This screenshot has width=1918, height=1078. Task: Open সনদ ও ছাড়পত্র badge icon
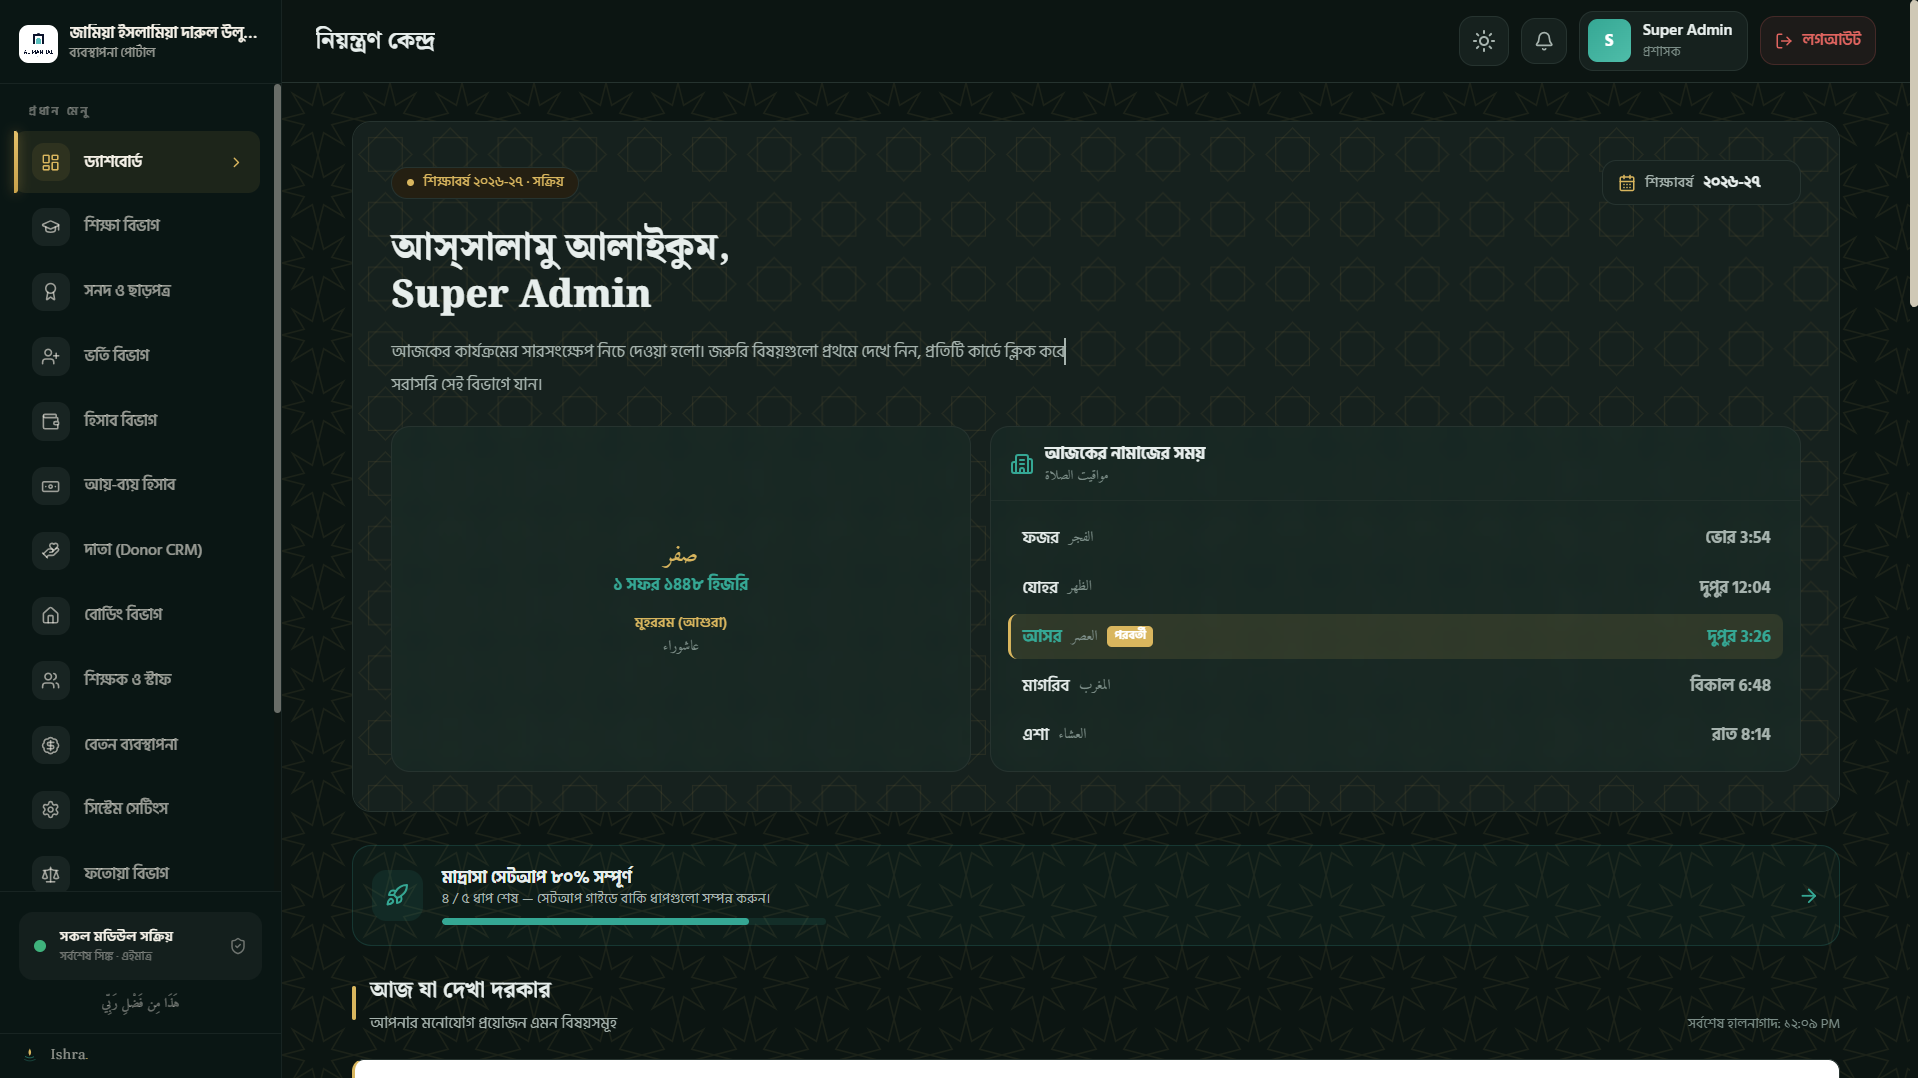51,291
